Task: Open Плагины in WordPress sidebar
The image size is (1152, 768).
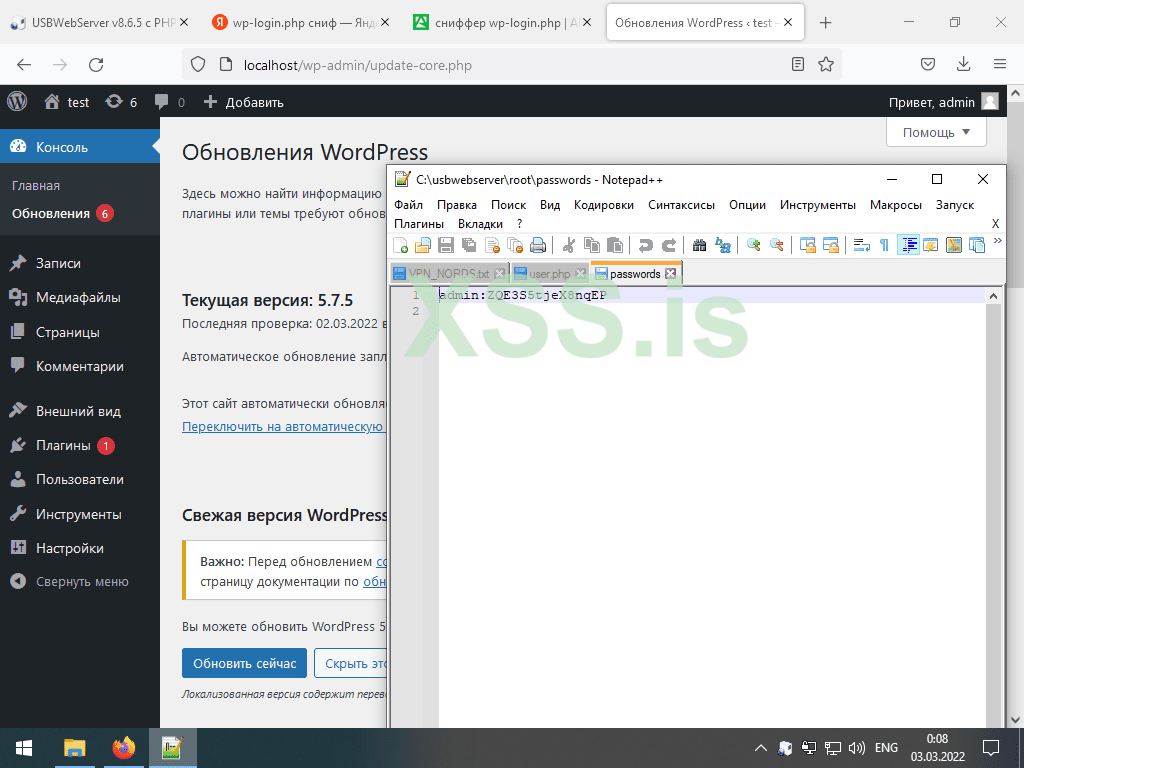Action: click(x=63, y=445)
